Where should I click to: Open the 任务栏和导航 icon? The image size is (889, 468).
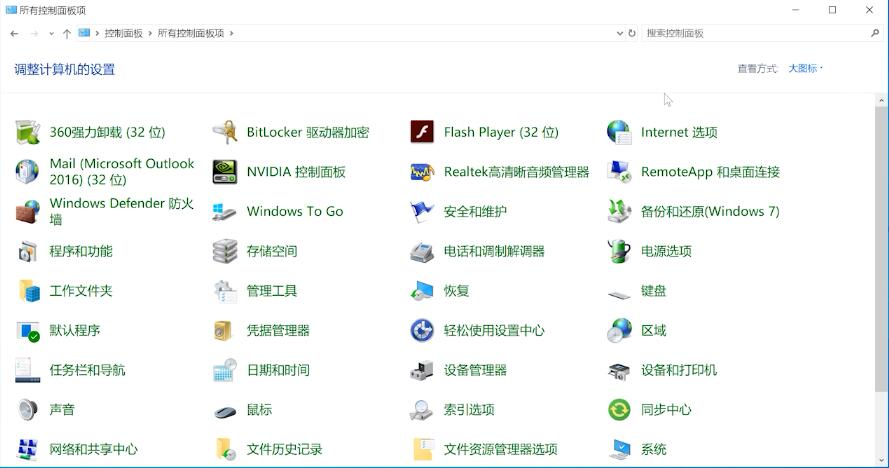[27, 370]
